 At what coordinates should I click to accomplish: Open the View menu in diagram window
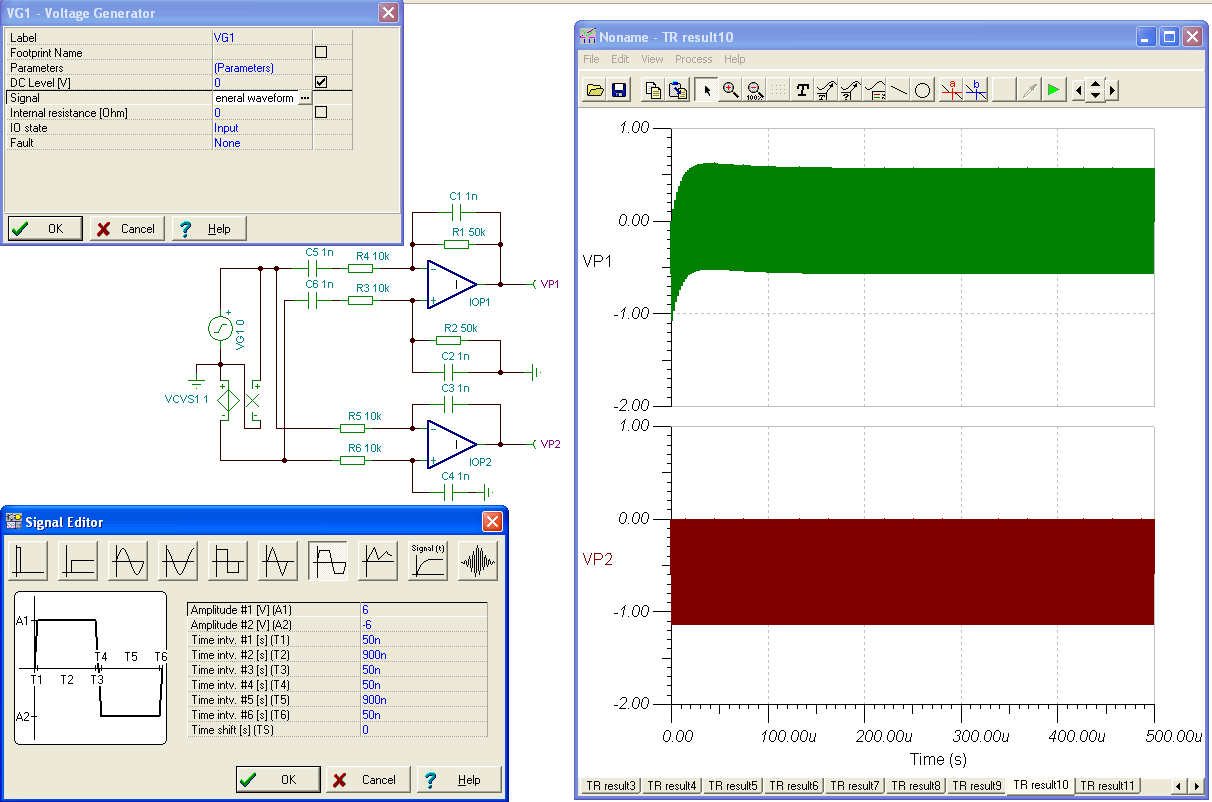[x=652, y=59]
